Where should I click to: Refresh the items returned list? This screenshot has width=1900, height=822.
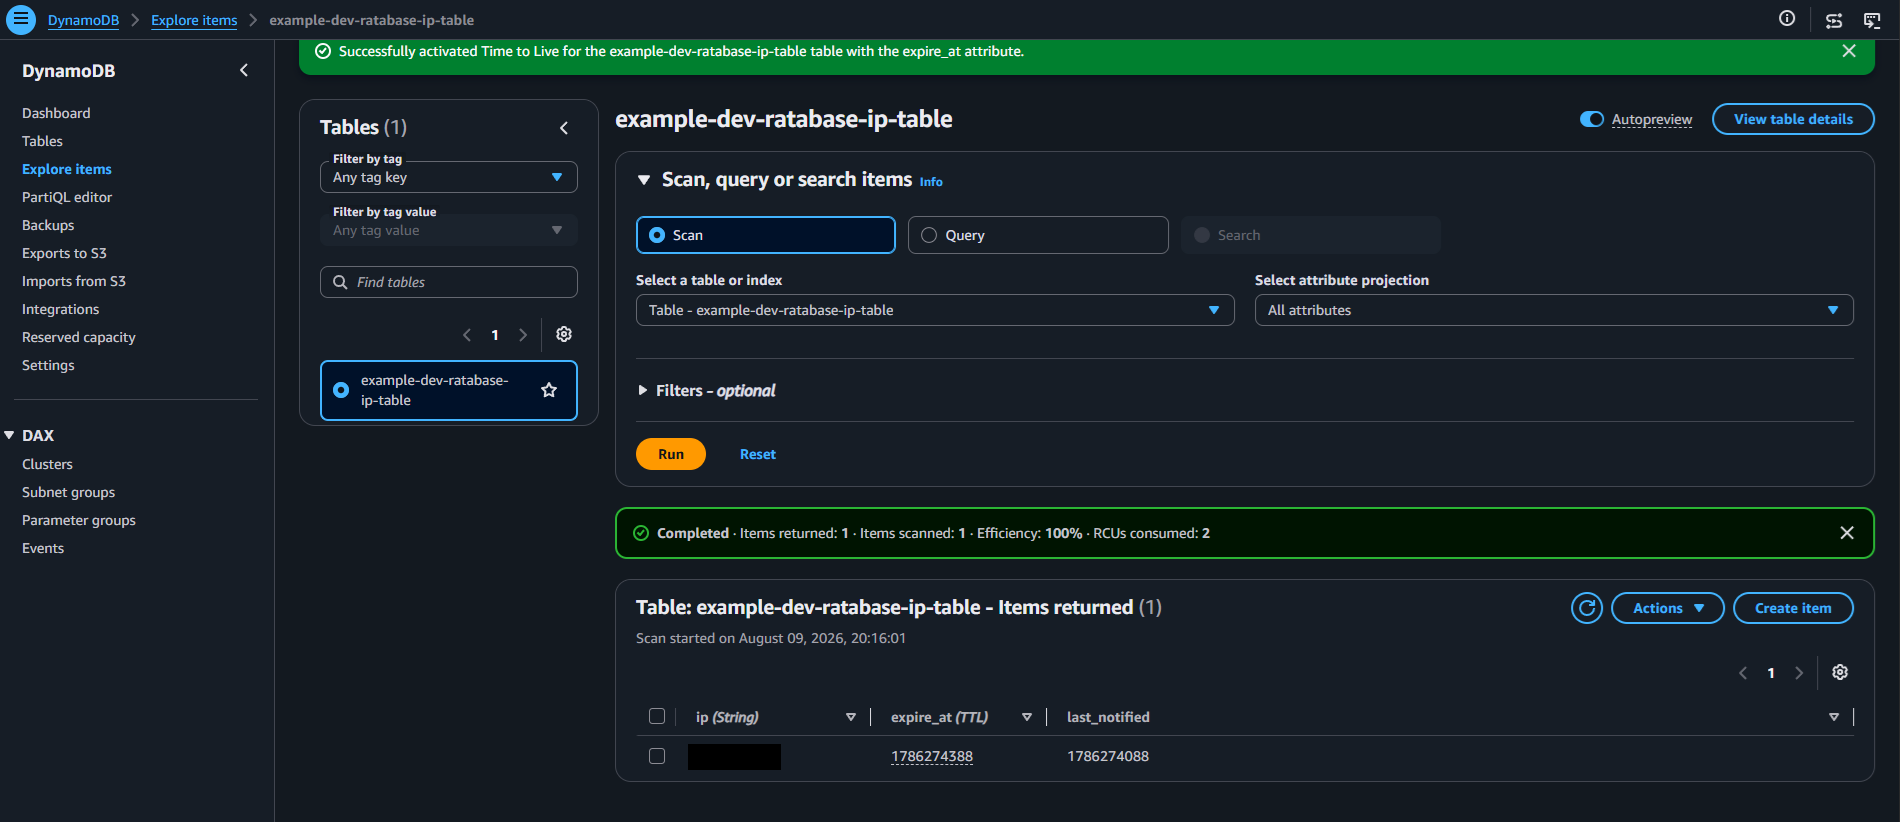pos(1587,608)
